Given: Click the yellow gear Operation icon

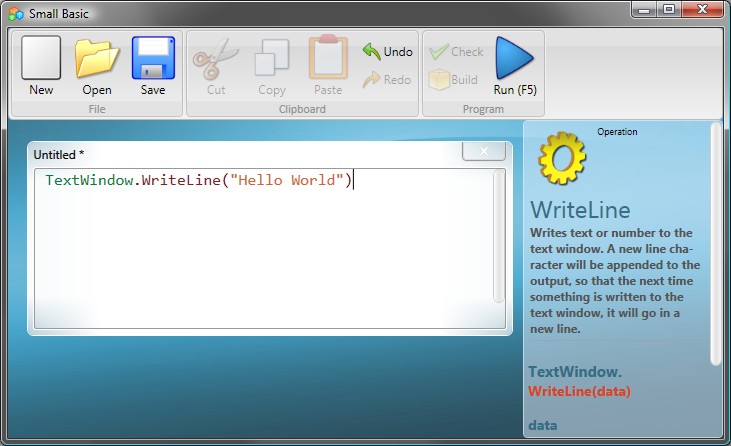Looking at the screenshot, I should coord(562,158).
